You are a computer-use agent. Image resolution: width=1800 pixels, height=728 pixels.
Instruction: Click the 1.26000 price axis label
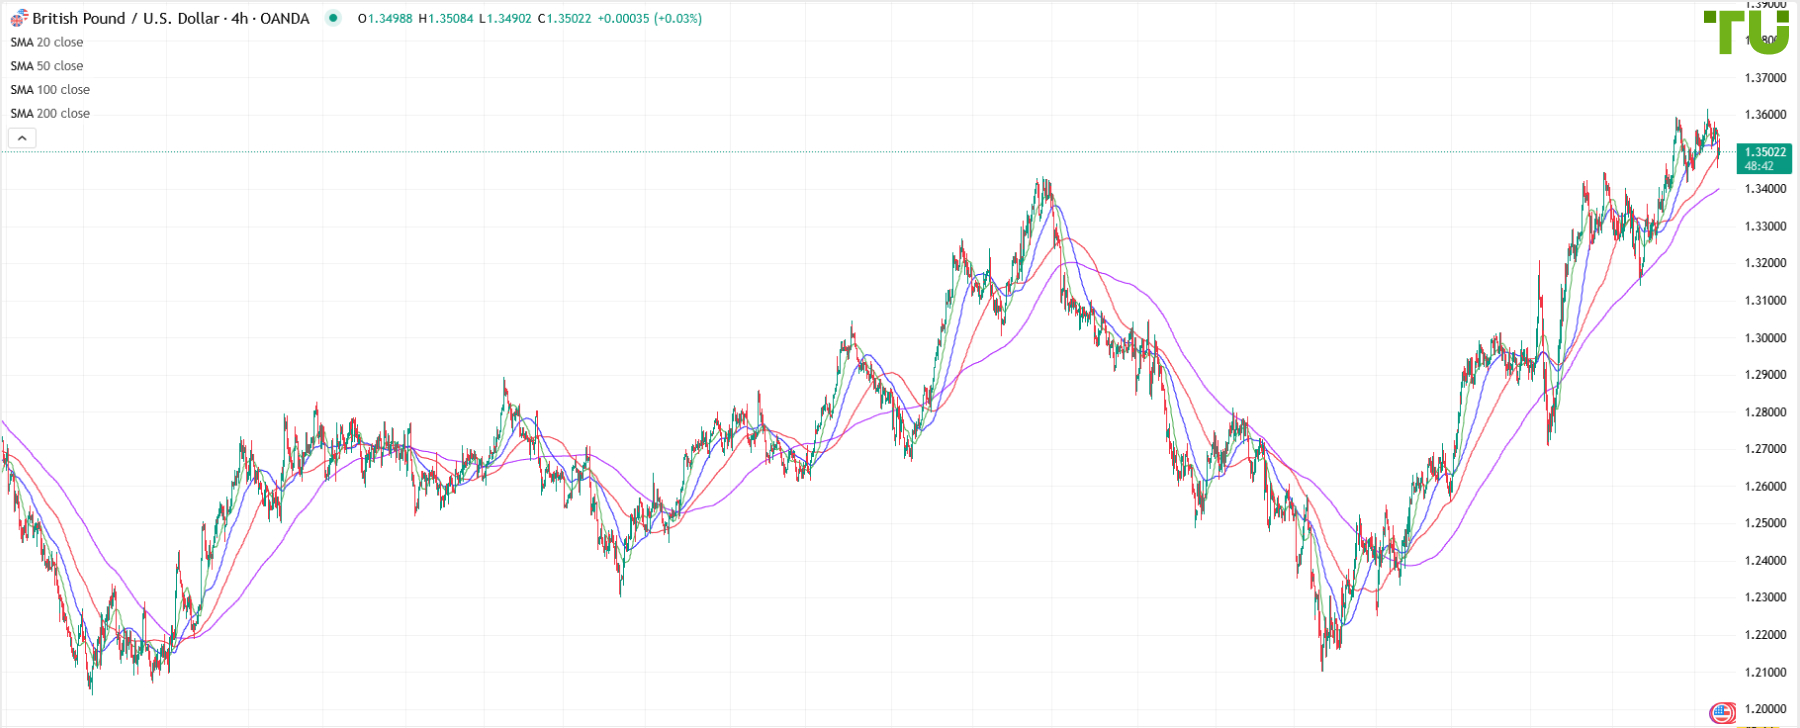click(1765, 486)
